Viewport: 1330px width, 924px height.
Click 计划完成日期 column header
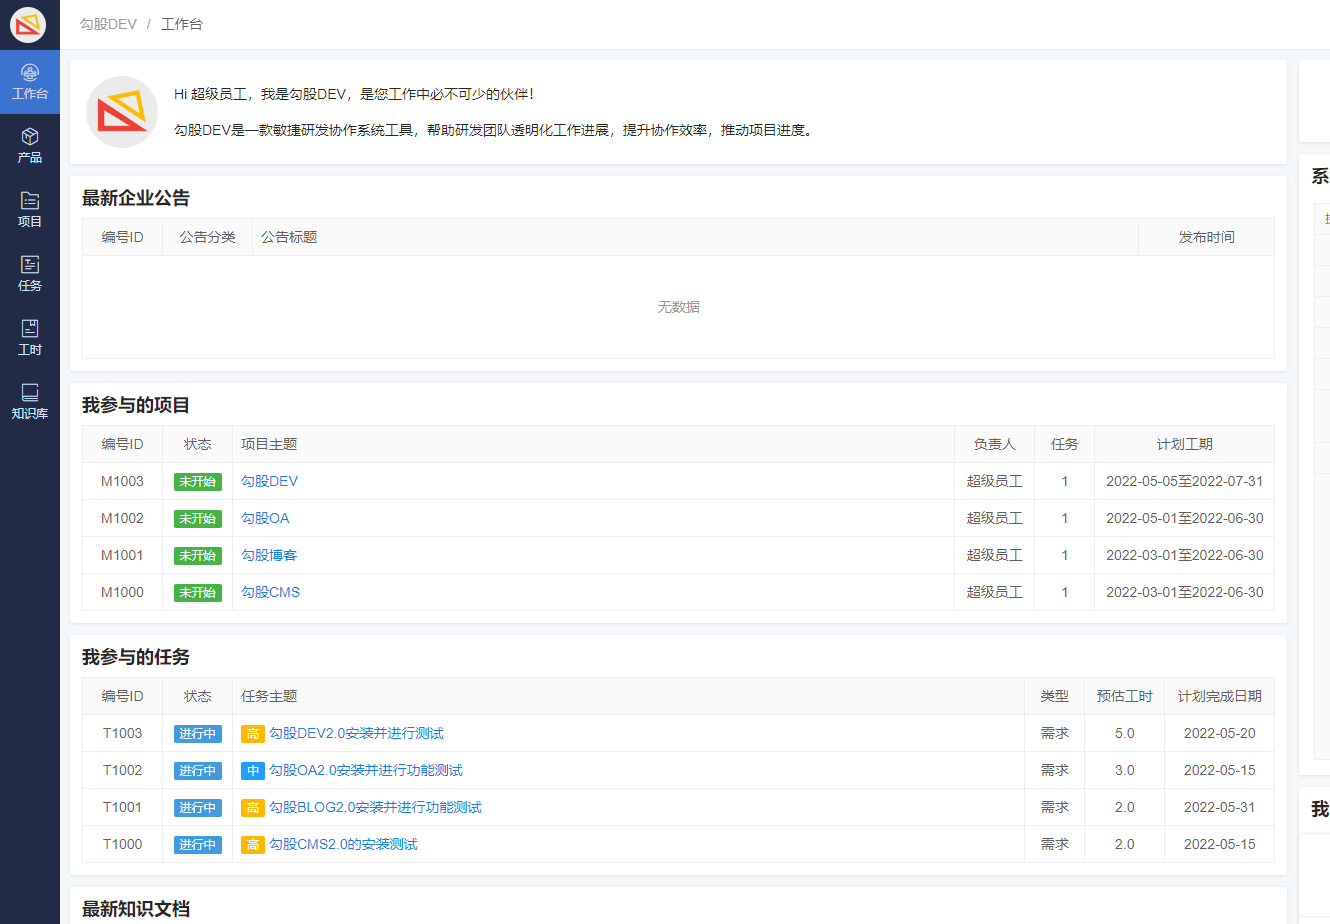tap(1219, 696)
